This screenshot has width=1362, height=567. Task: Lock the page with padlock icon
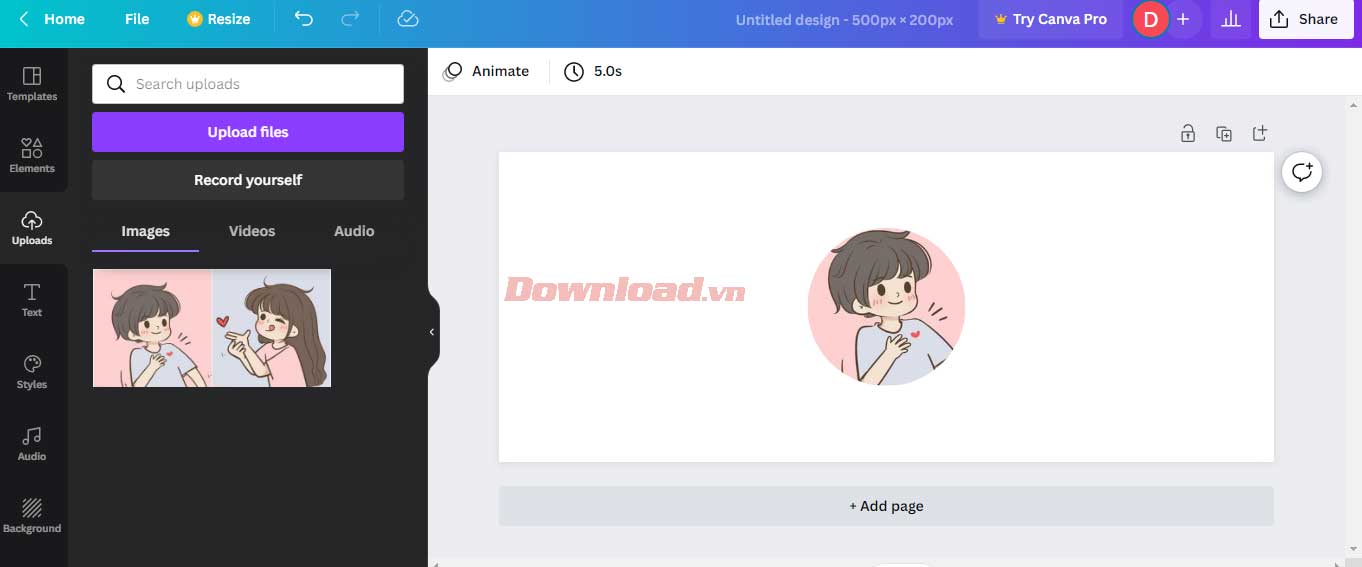(1188, 133)
